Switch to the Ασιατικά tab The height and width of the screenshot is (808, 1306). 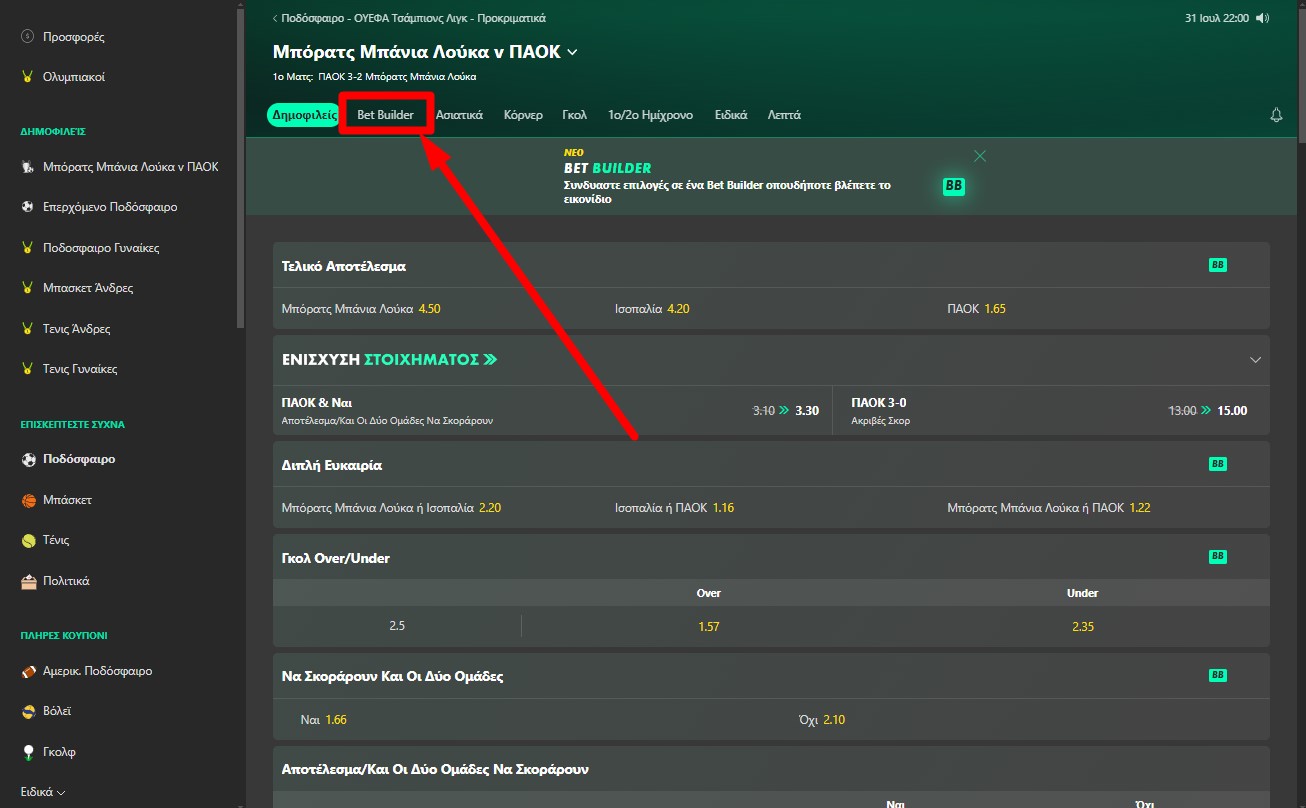pyautogui.click(x=459, y=115)
